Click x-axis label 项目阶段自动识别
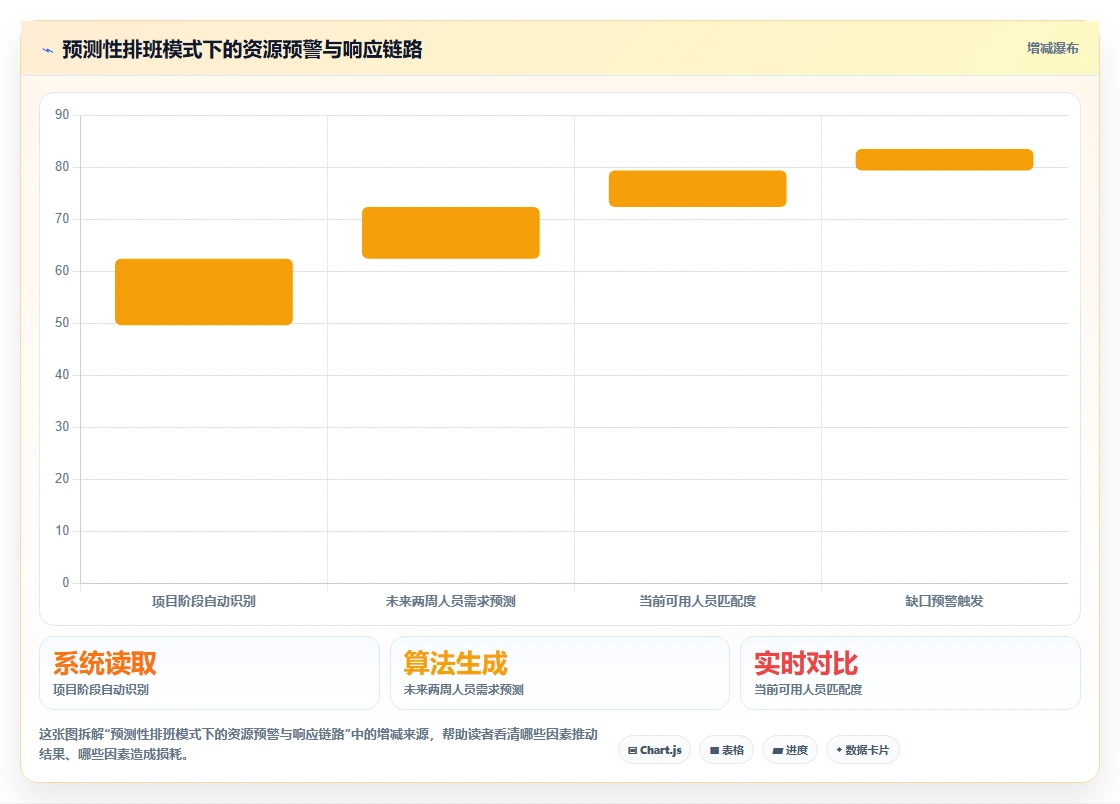Viewport: 1120px width, 804px height. coord(204,601)
